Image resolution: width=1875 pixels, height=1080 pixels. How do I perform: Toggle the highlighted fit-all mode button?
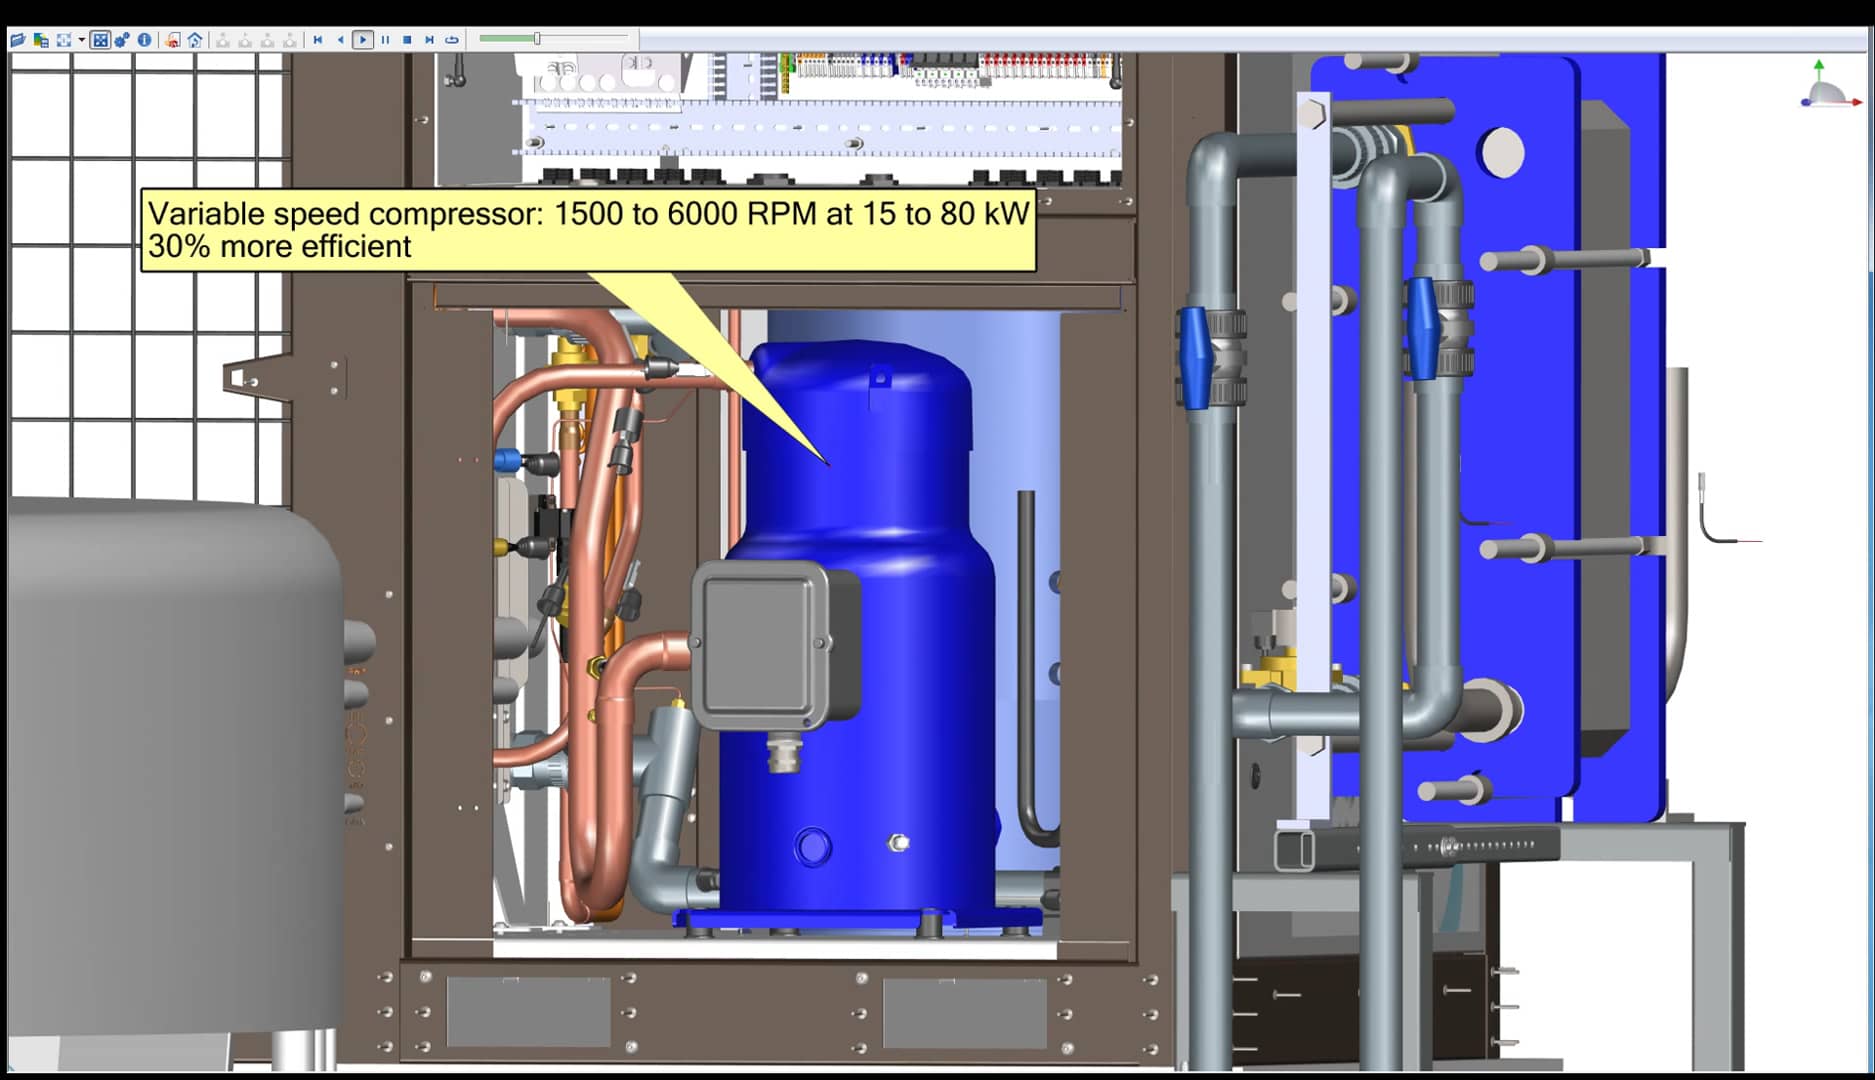click(101, 40)
